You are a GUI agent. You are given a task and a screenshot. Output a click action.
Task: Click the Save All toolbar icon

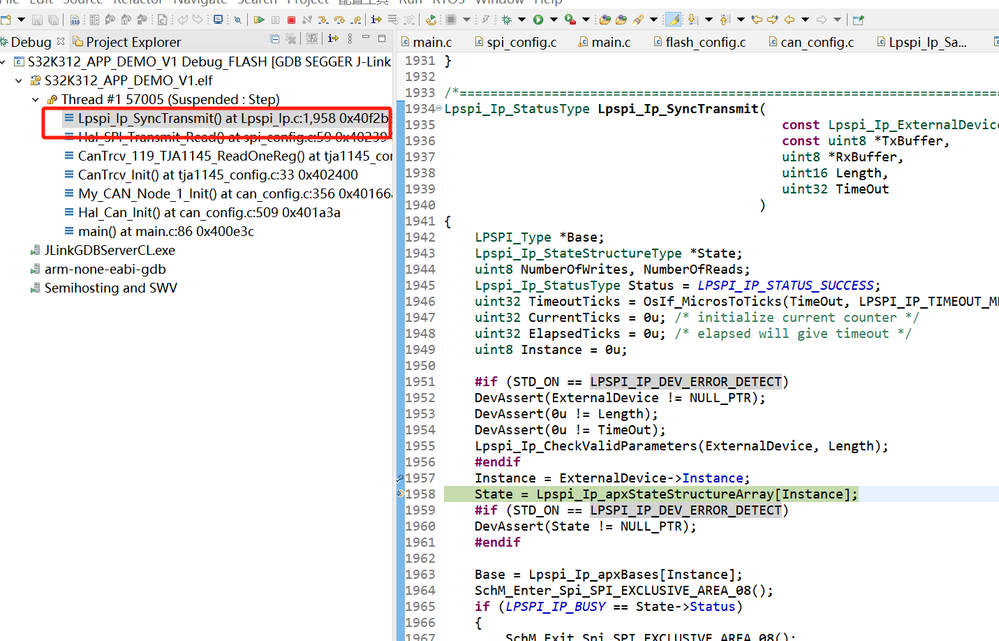(x=53, y=20)
